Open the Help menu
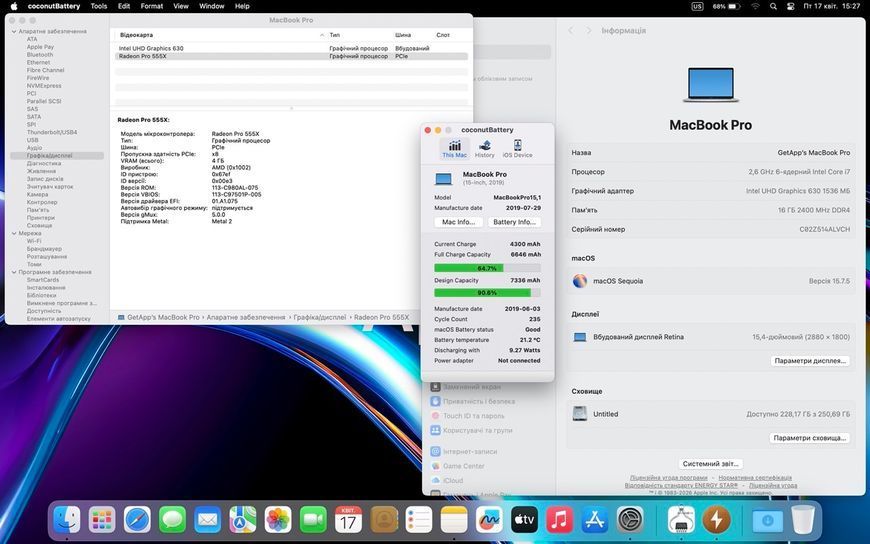The height and width of the screenshot is (544, 870). (242, 6)
